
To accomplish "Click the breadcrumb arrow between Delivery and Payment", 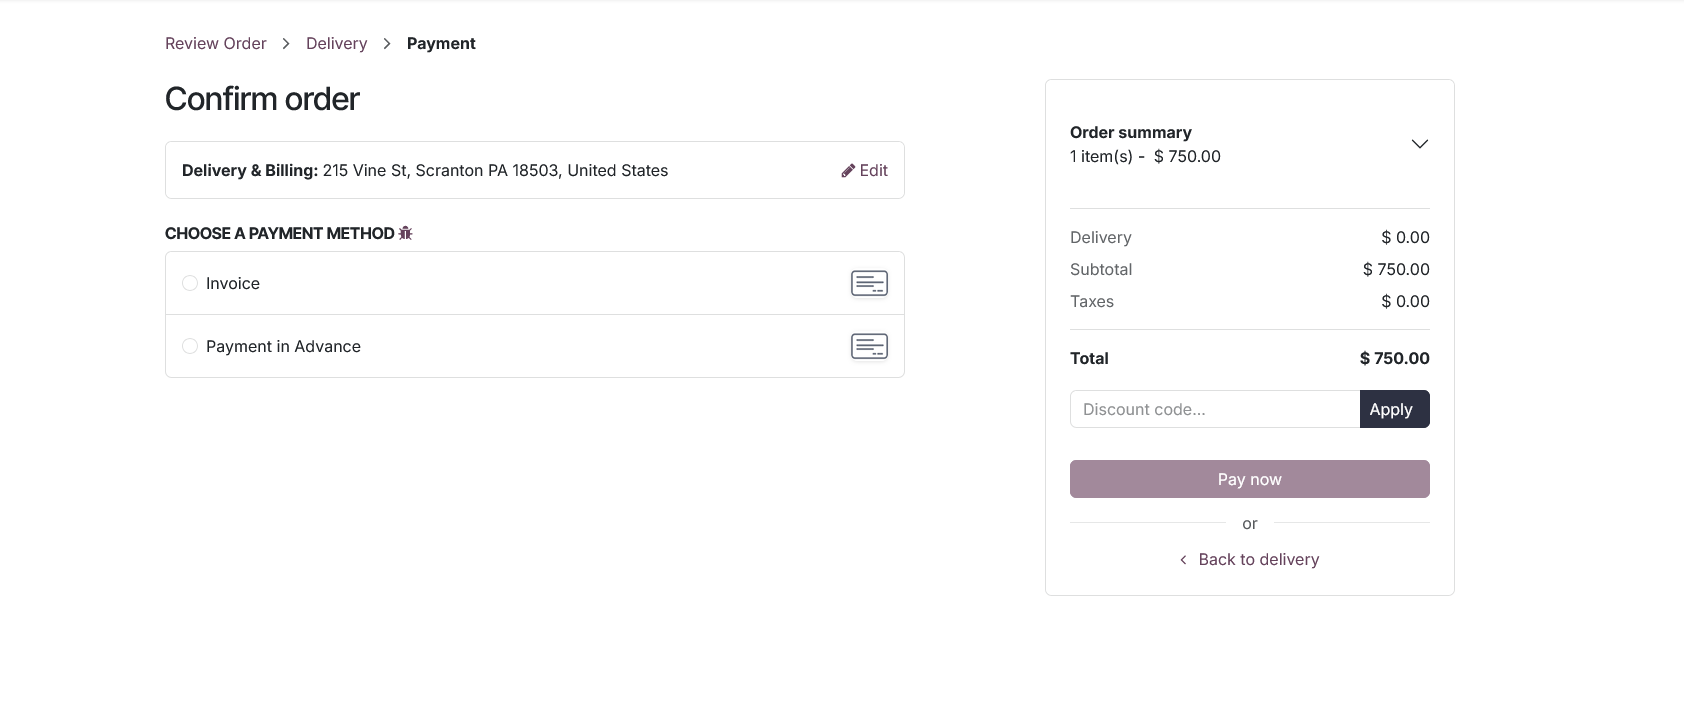I will [x=386, y=43].
